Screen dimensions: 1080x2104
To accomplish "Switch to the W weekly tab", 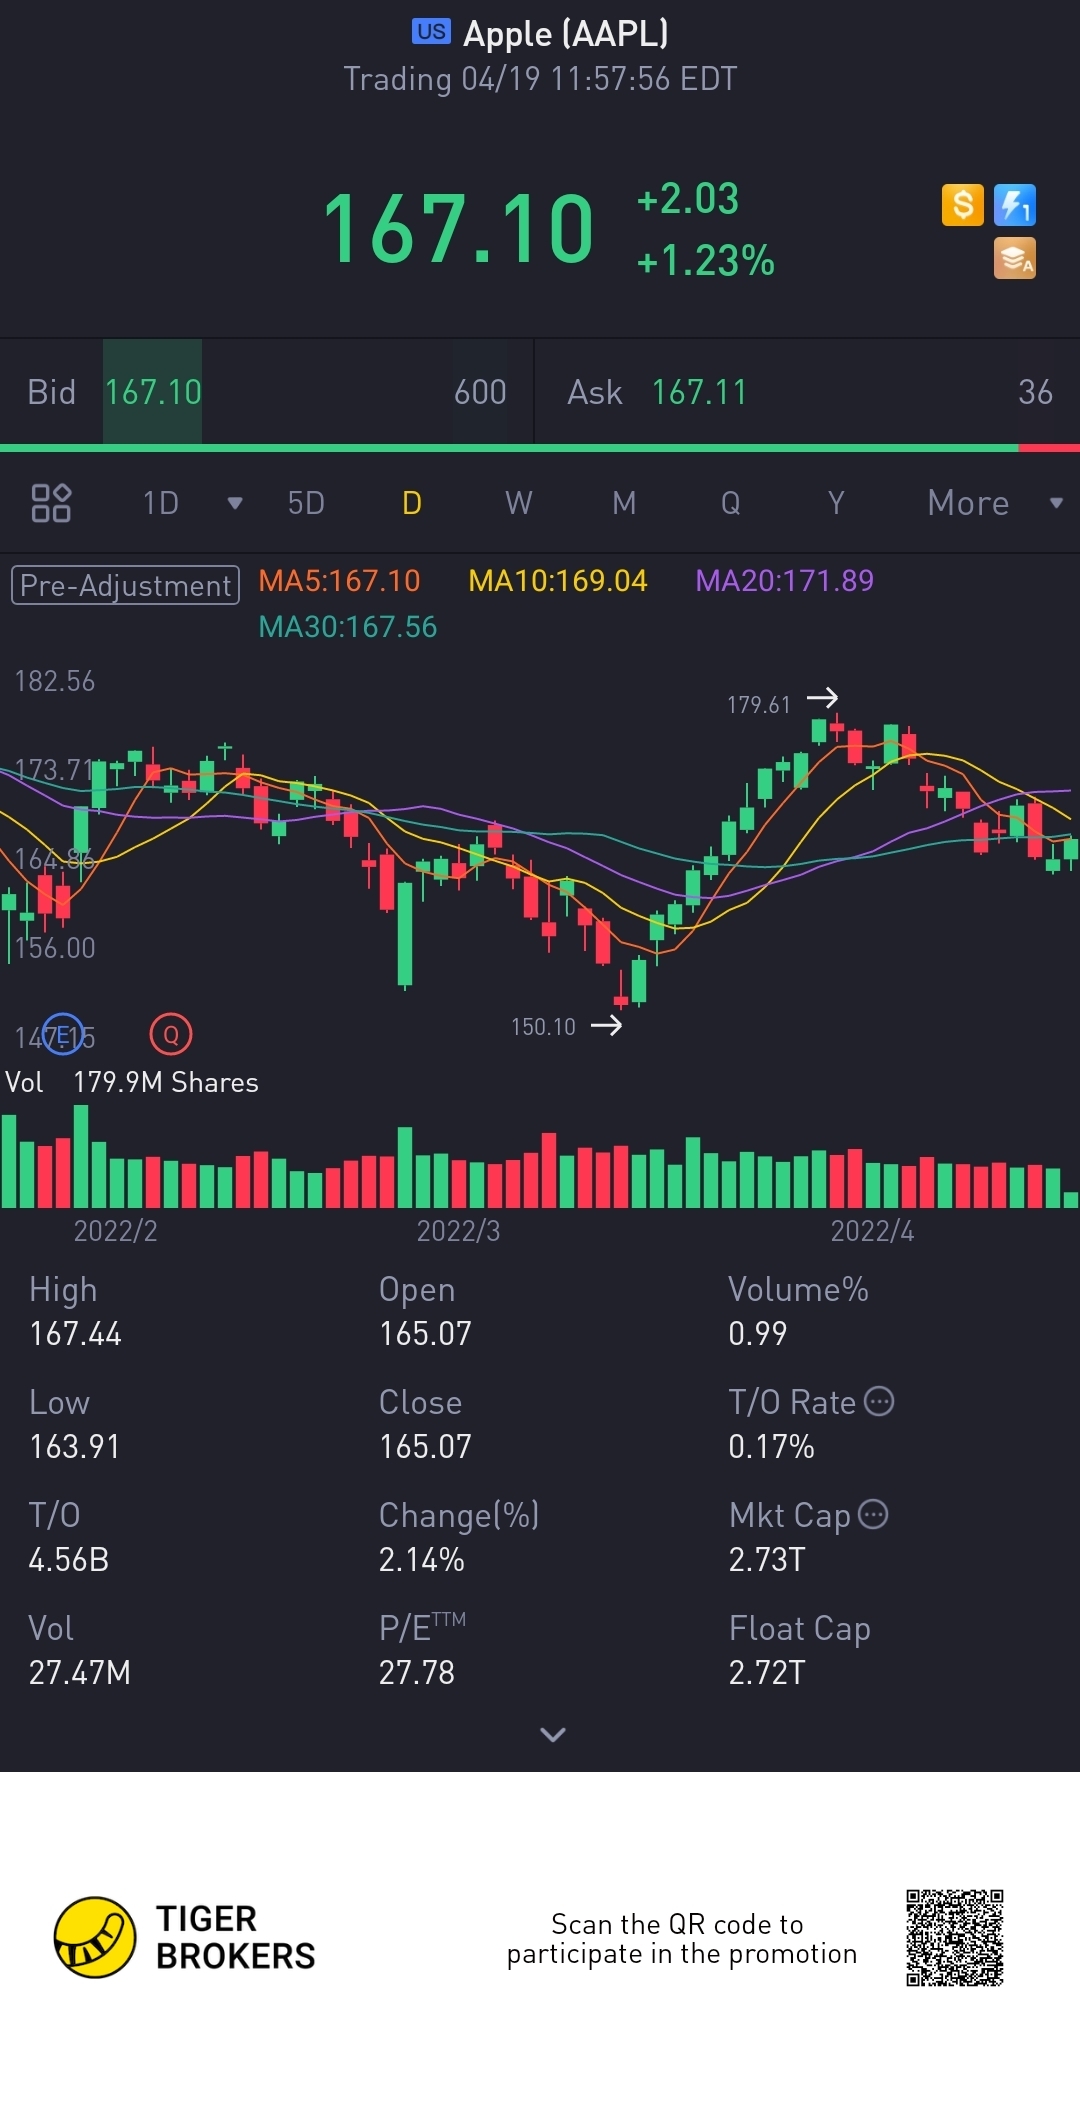I will (518, 503).
